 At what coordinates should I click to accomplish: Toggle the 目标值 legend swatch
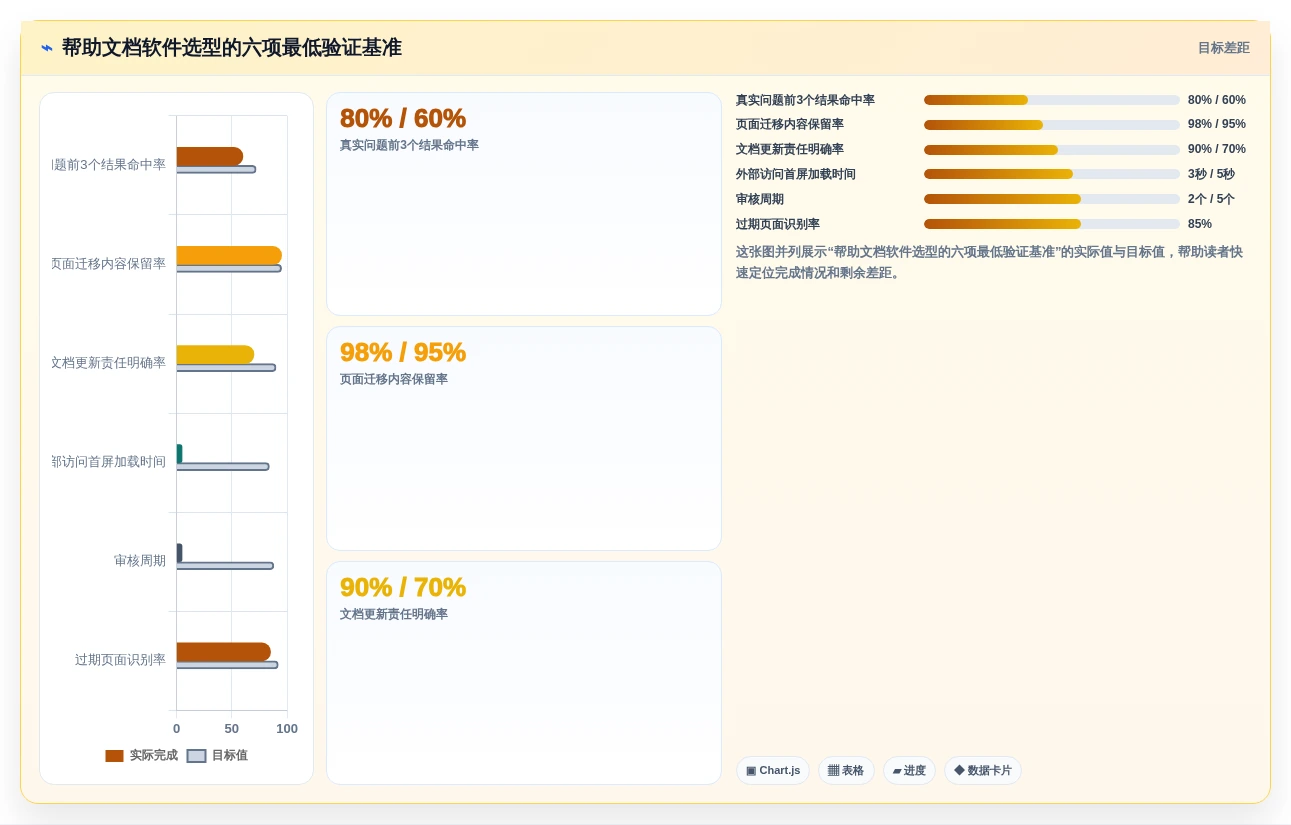pos(196,756)
